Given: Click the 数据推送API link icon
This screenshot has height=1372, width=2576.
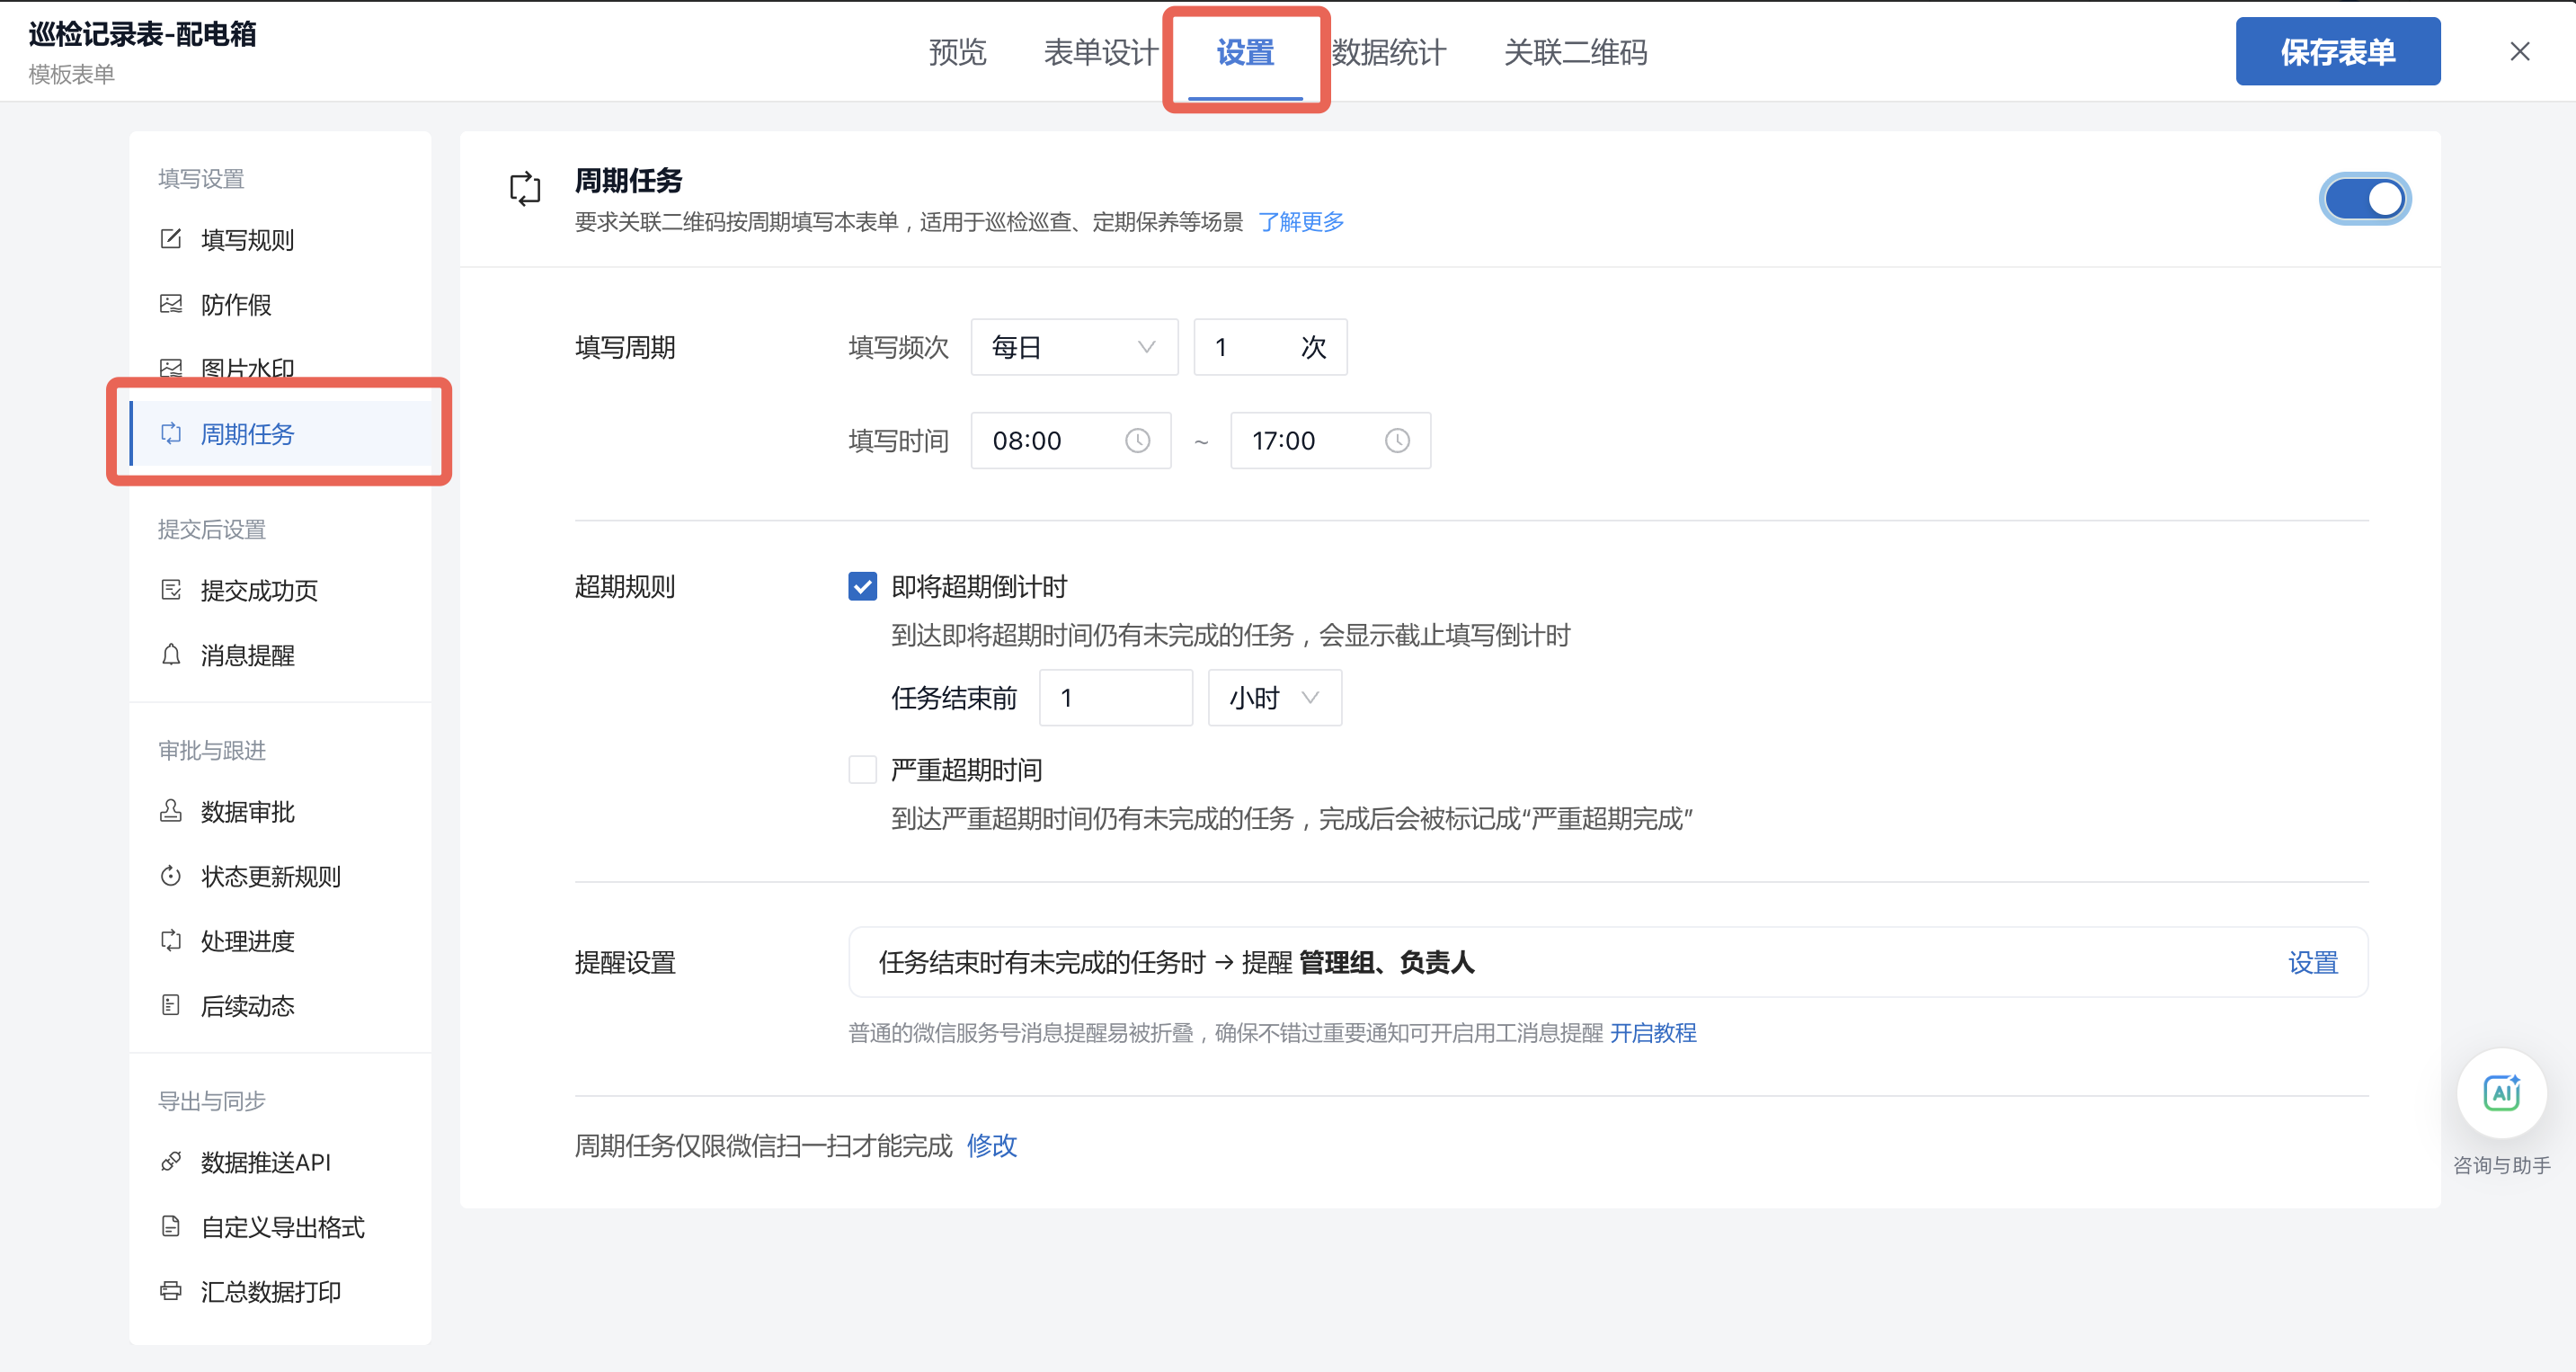Looking at the screenshot, I should pyautogui.click(x=171, y=1162).
